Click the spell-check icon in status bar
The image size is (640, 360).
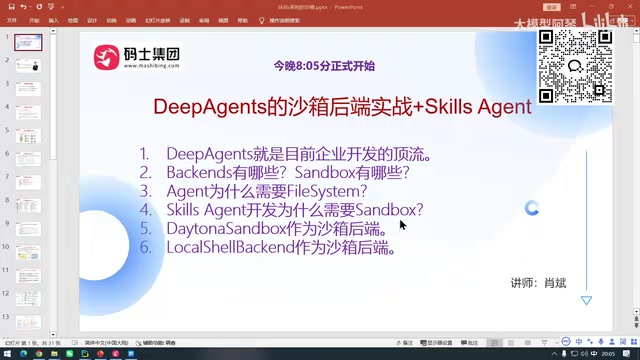tap(75, 343)
